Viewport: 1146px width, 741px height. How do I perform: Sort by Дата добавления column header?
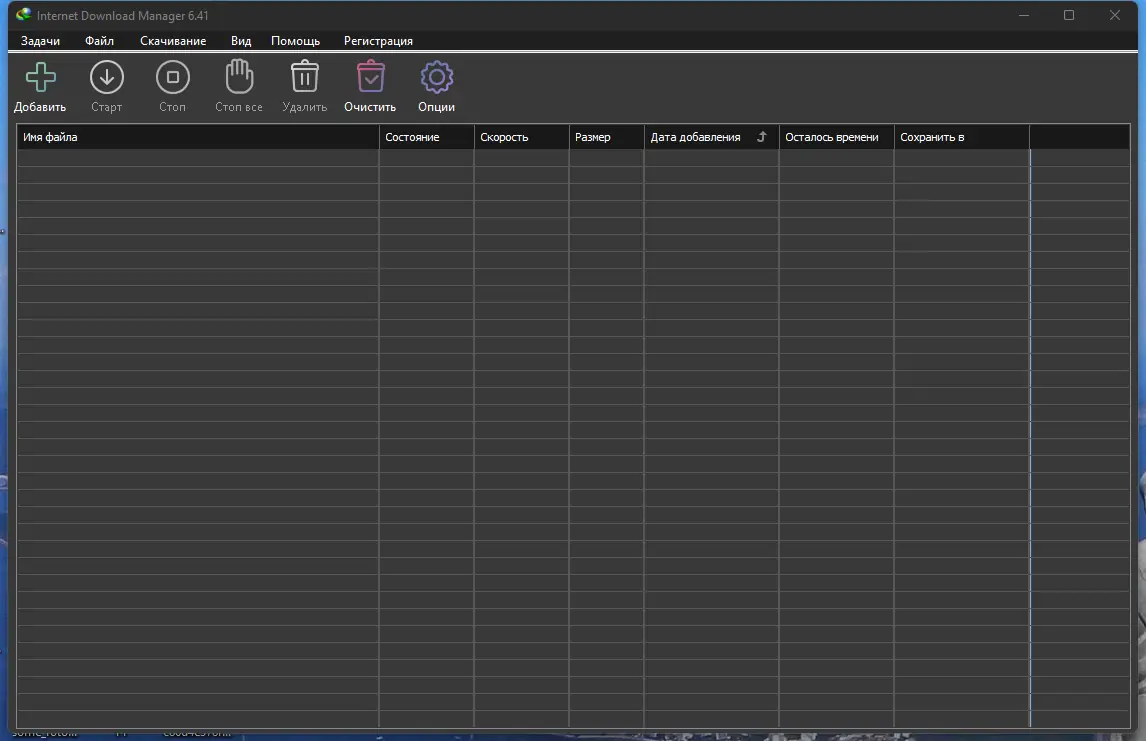pyautogui.click(x=712, y=137)
